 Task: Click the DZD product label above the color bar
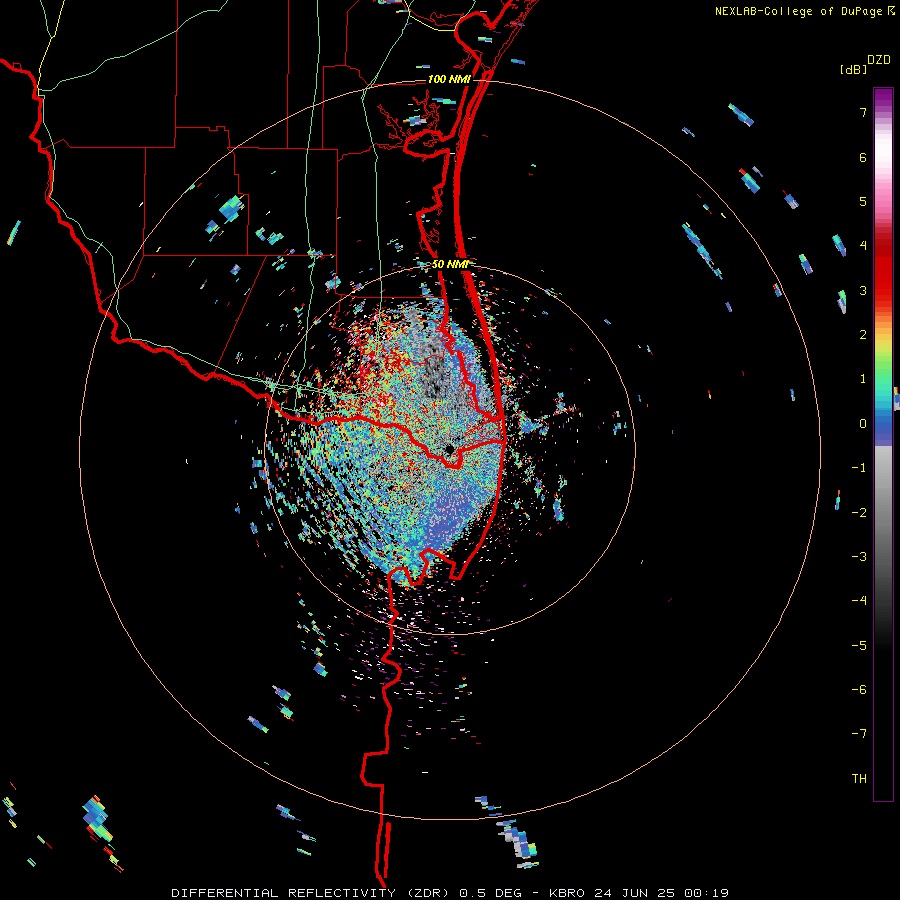(879, 60)
